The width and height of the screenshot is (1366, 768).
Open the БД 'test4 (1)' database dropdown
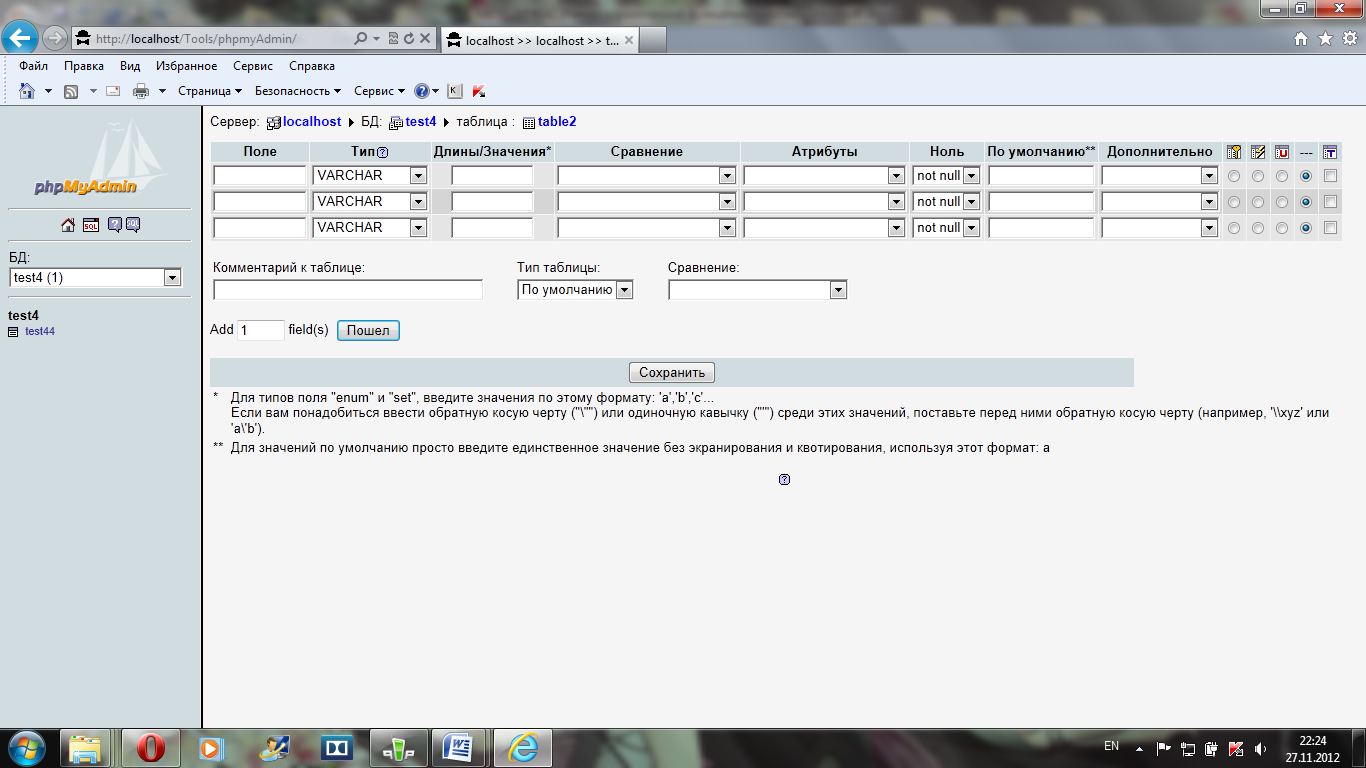96,278
